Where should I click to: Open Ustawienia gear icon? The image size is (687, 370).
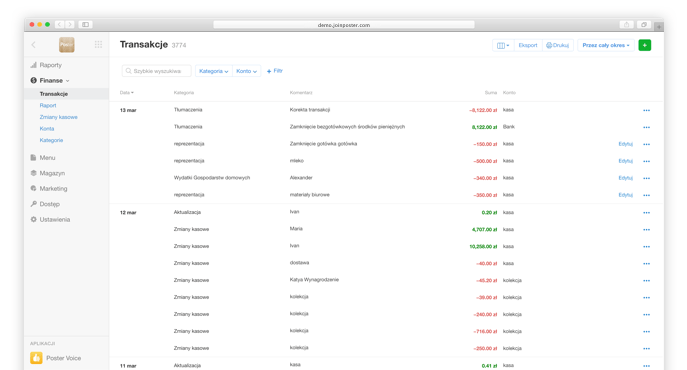[33, 219]
